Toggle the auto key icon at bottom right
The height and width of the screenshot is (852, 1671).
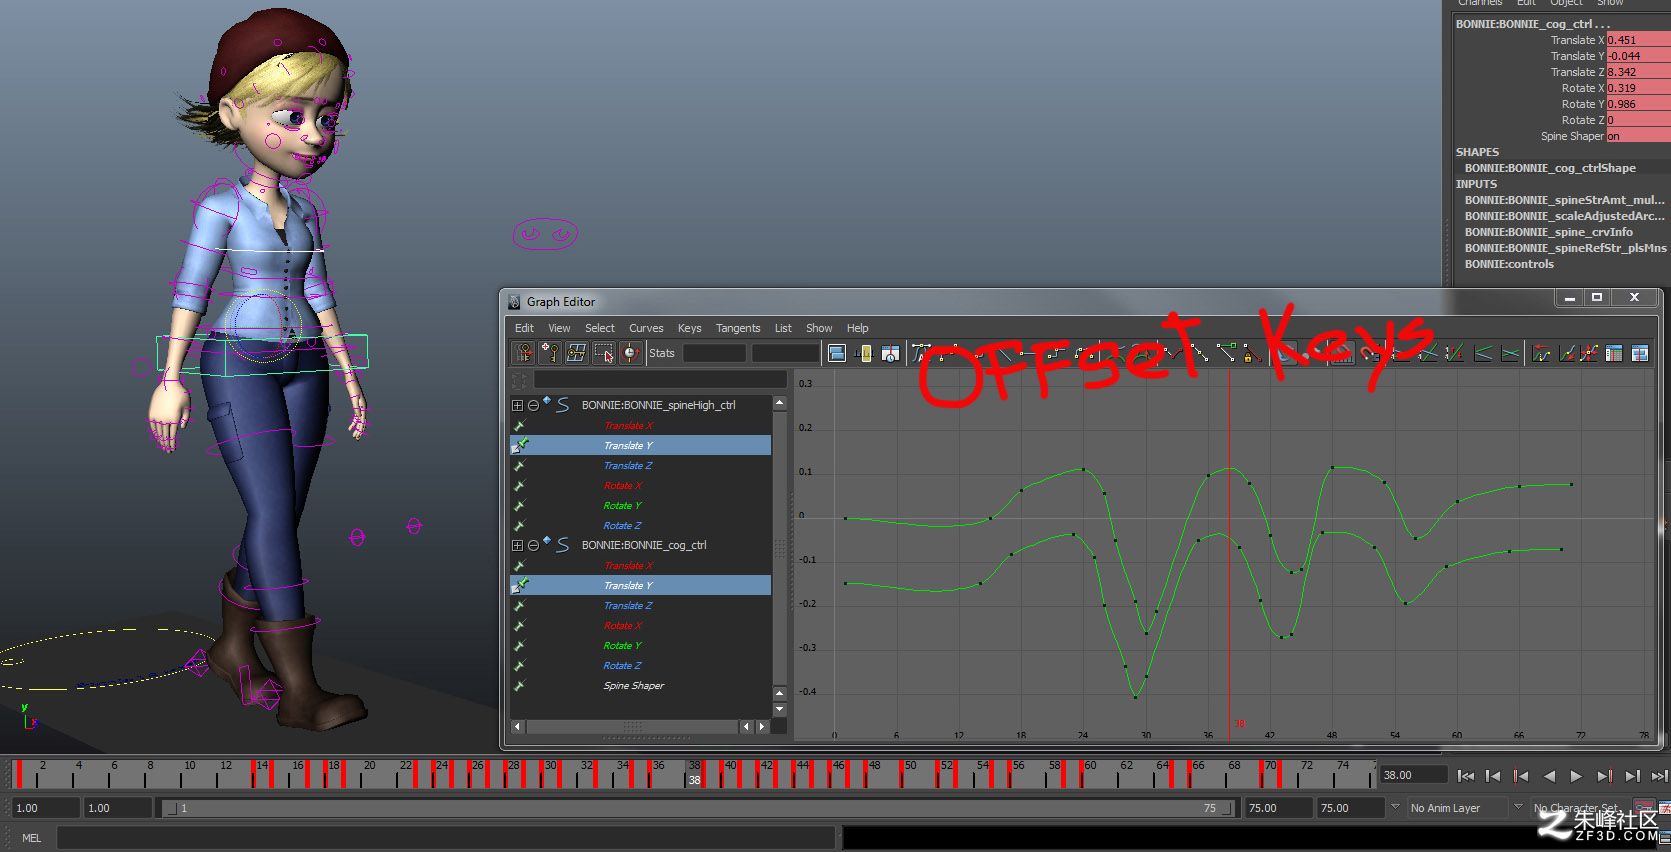(1643, 806)
